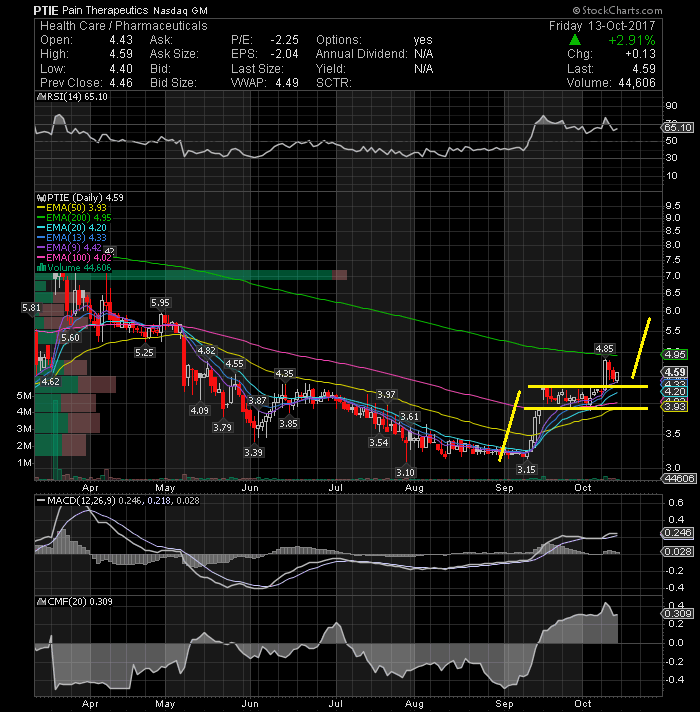Click the RSI(14) 65.10 panel title
The width and height of the screenshot is (700, 712).
[77, 97]
